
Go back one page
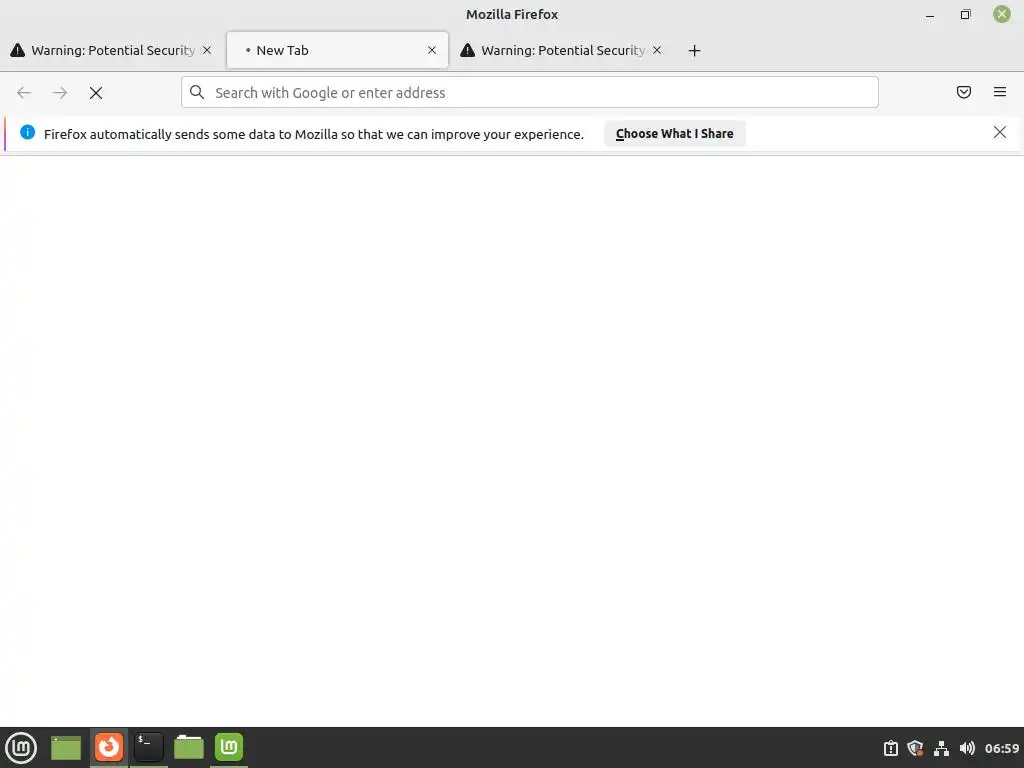pyautogui.click(x=24, y=93)
